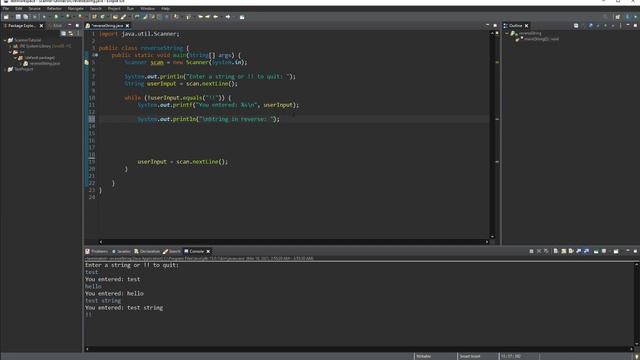The image size is (640, 360).
Task: Open the Source menu
Action: (x=35, y=9)
